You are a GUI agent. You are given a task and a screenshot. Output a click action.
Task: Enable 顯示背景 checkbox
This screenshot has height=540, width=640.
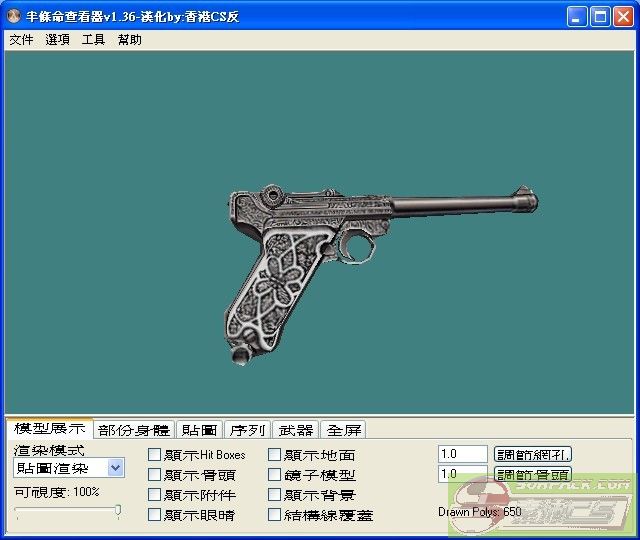point(274,494)
